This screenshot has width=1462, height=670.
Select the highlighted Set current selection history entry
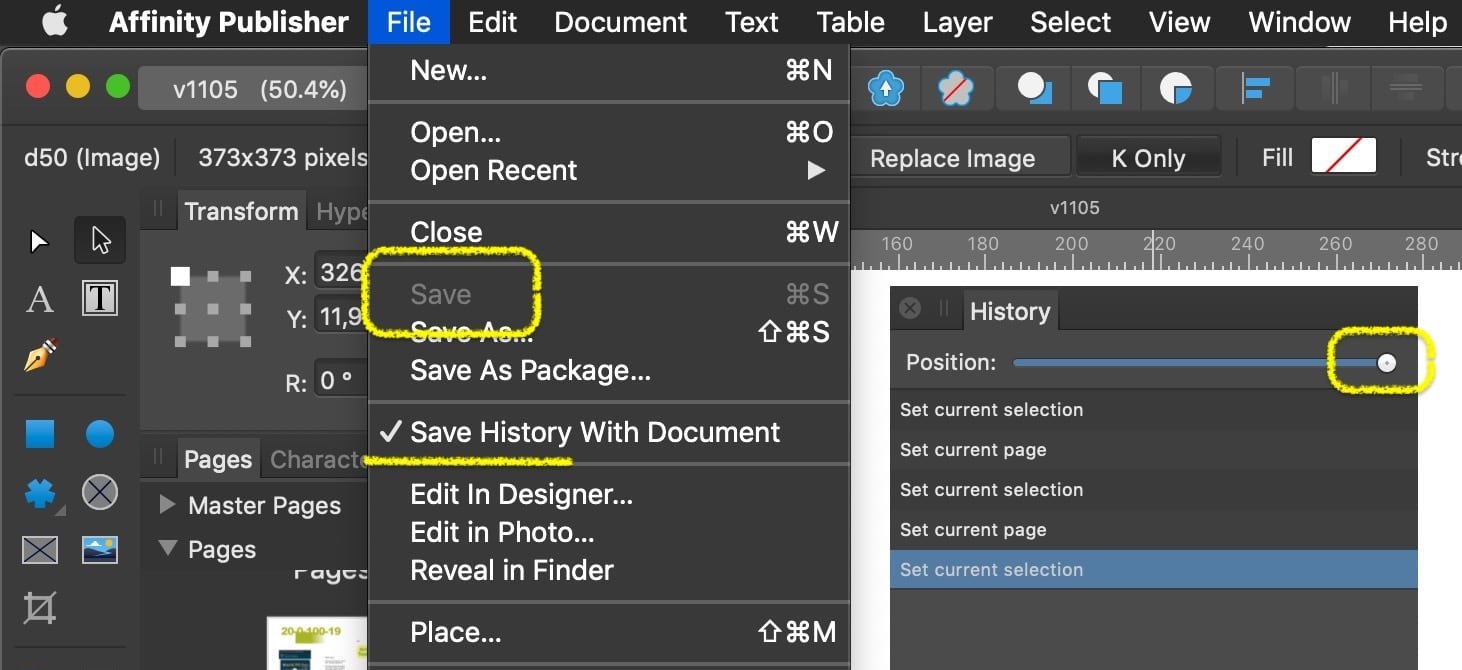coord(1154,569)
